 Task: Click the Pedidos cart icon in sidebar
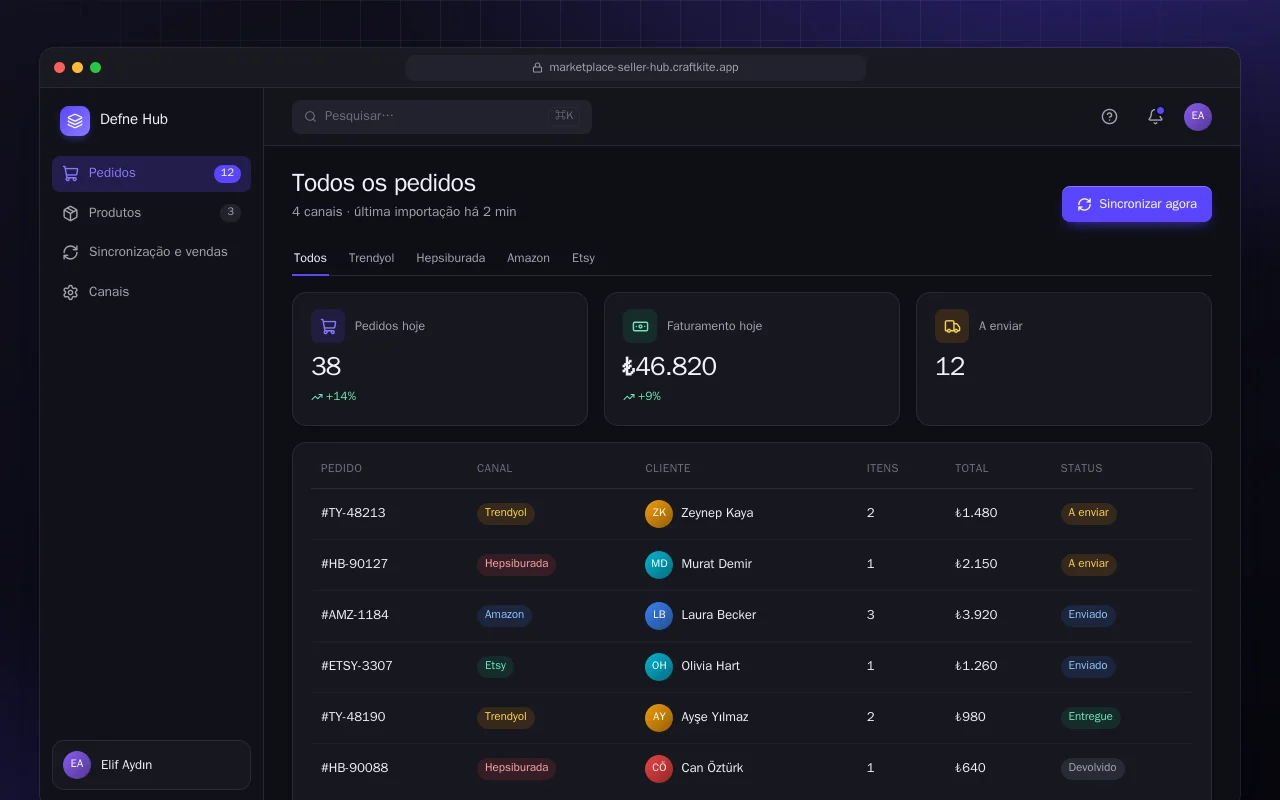[70, 173]
